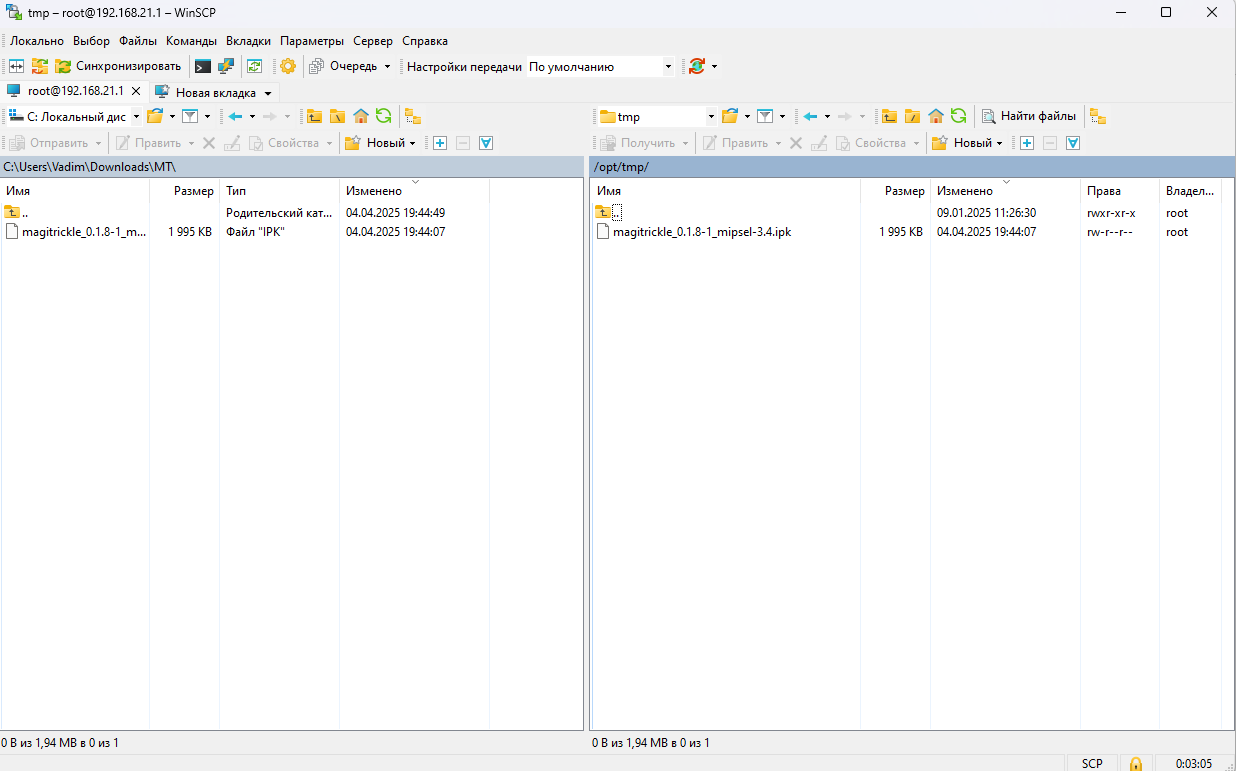This screenshot has width=1236, height=771.
Task: Click Новый button in remote panel
Action: tap(961, 143)
